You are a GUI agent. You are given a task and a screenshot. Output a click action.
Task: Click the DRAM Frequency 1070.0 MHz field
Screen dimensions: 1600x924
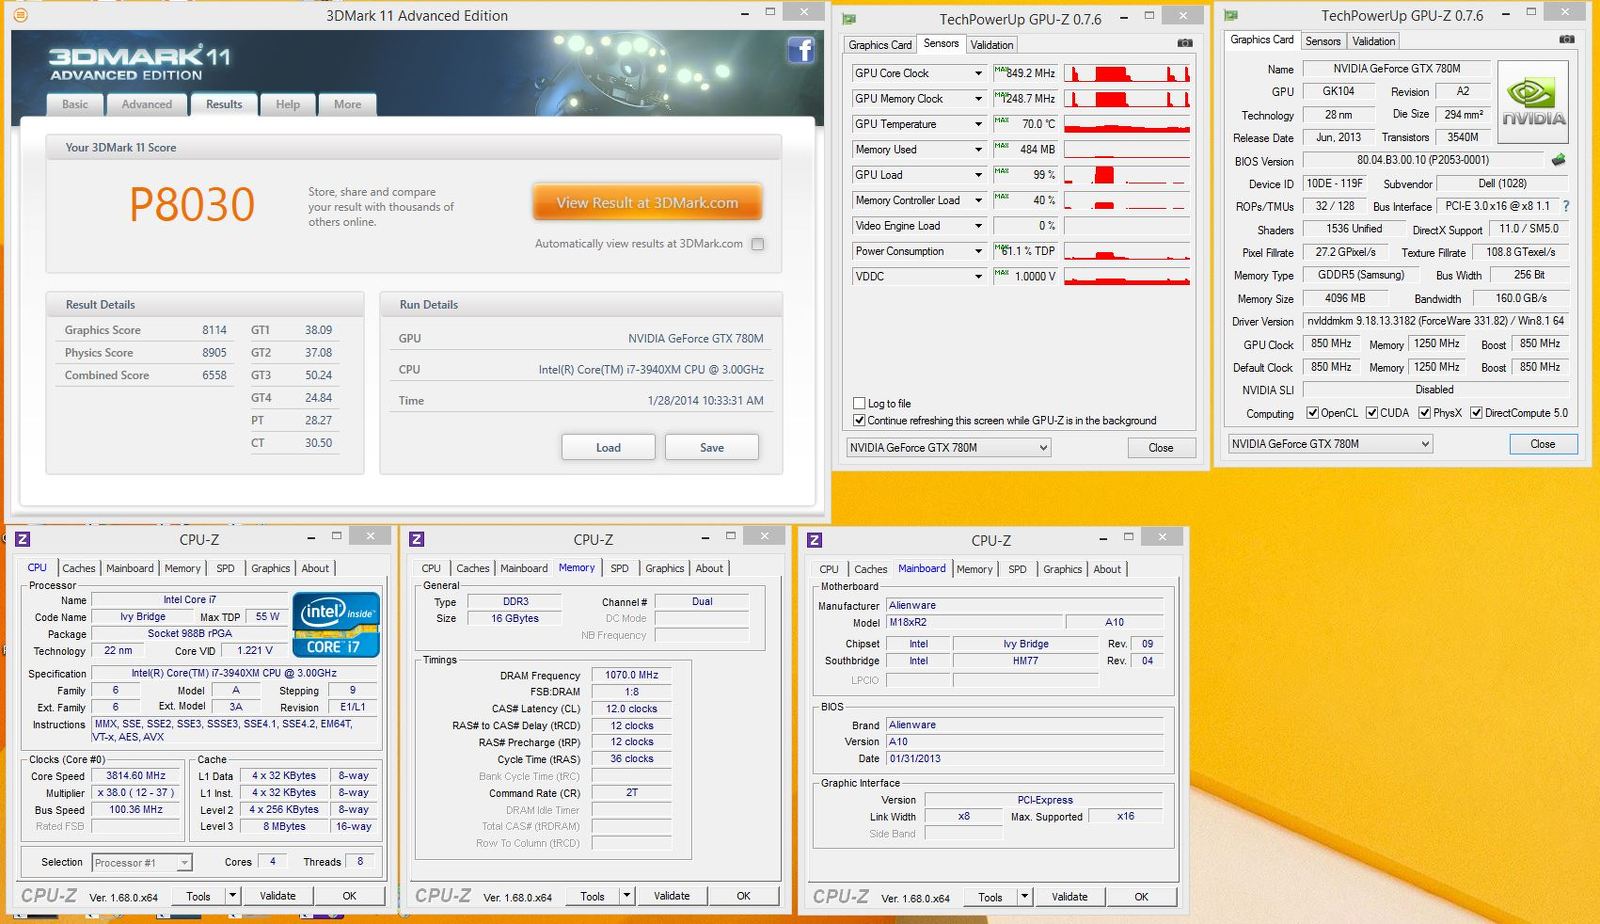click(x=631, y=675)
